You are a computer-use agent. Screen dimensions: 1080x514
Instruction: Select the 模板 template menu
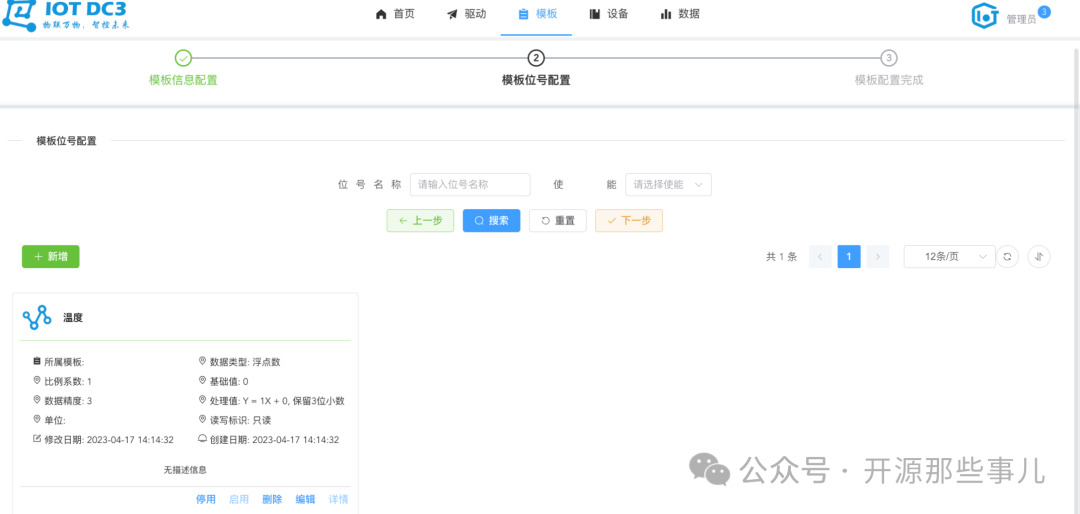coord(537,14)
